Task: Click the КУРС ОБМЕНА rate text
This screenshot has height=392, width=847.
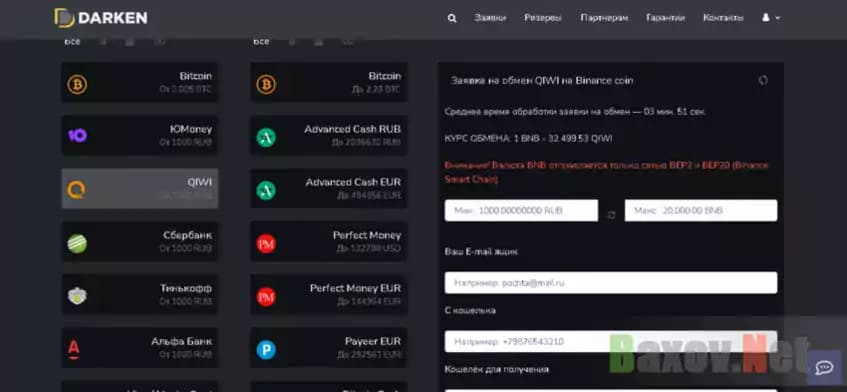Action: (x=528, y=138)
